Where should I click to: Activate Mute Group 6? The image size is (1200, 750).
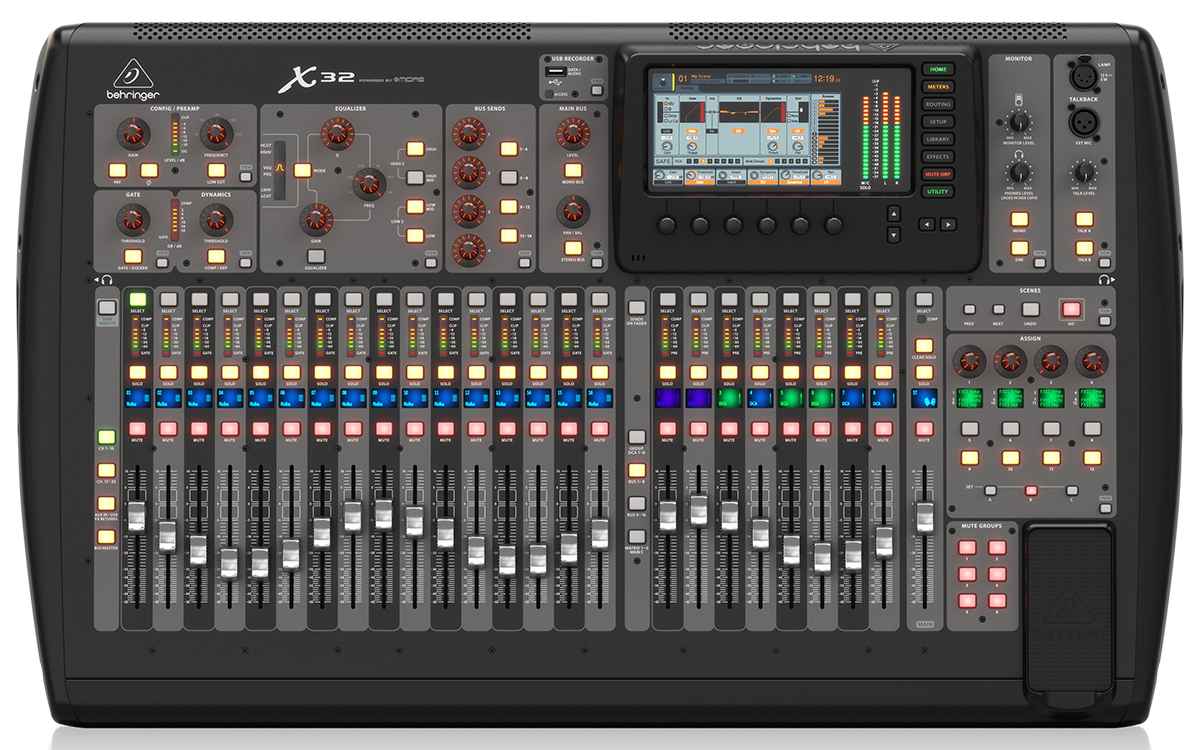(997, 601)
